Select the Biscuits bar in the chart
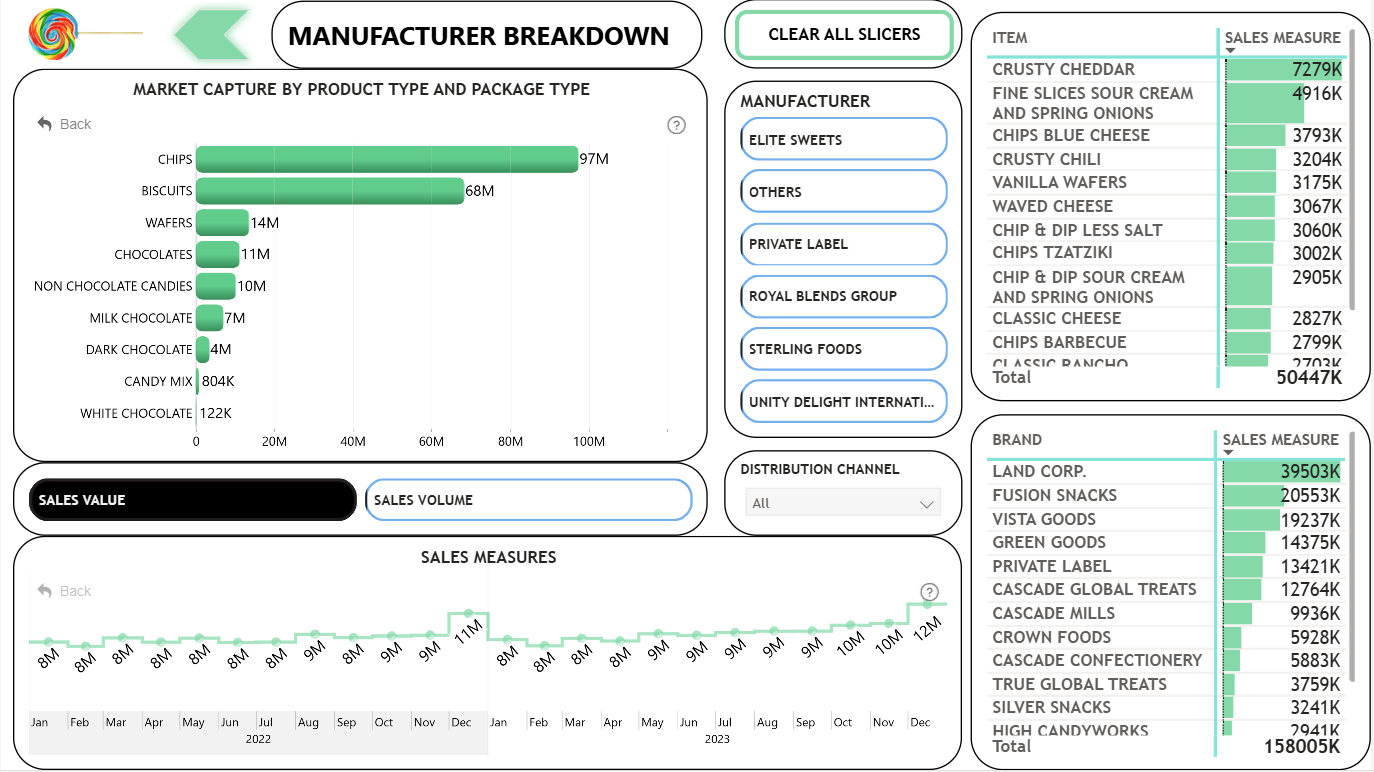This screenshot has height=772, width=1374. click(330, 190)
